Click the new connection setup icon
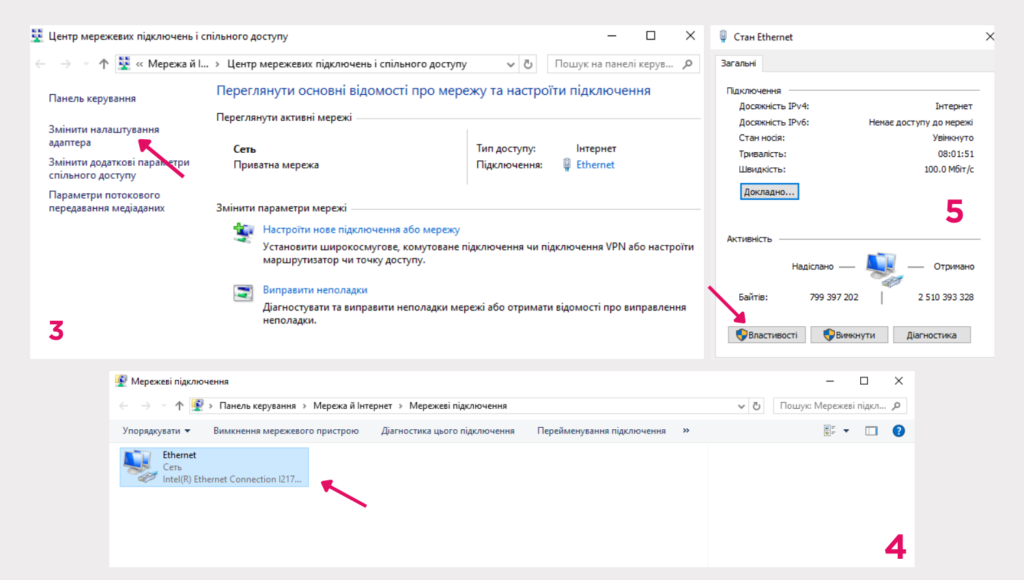The image size is (1024, 580). coord(244,233)
